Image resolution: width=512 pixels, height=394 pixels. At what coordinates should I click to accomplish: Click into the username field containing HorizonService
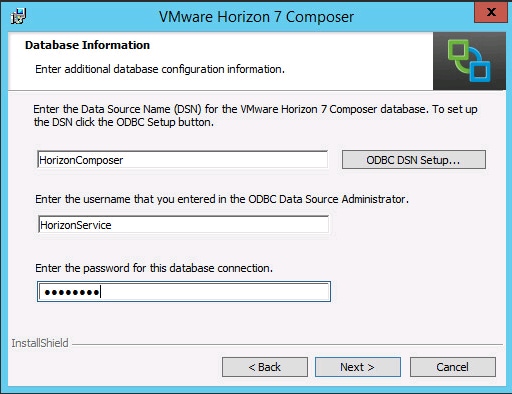(184, 225)
